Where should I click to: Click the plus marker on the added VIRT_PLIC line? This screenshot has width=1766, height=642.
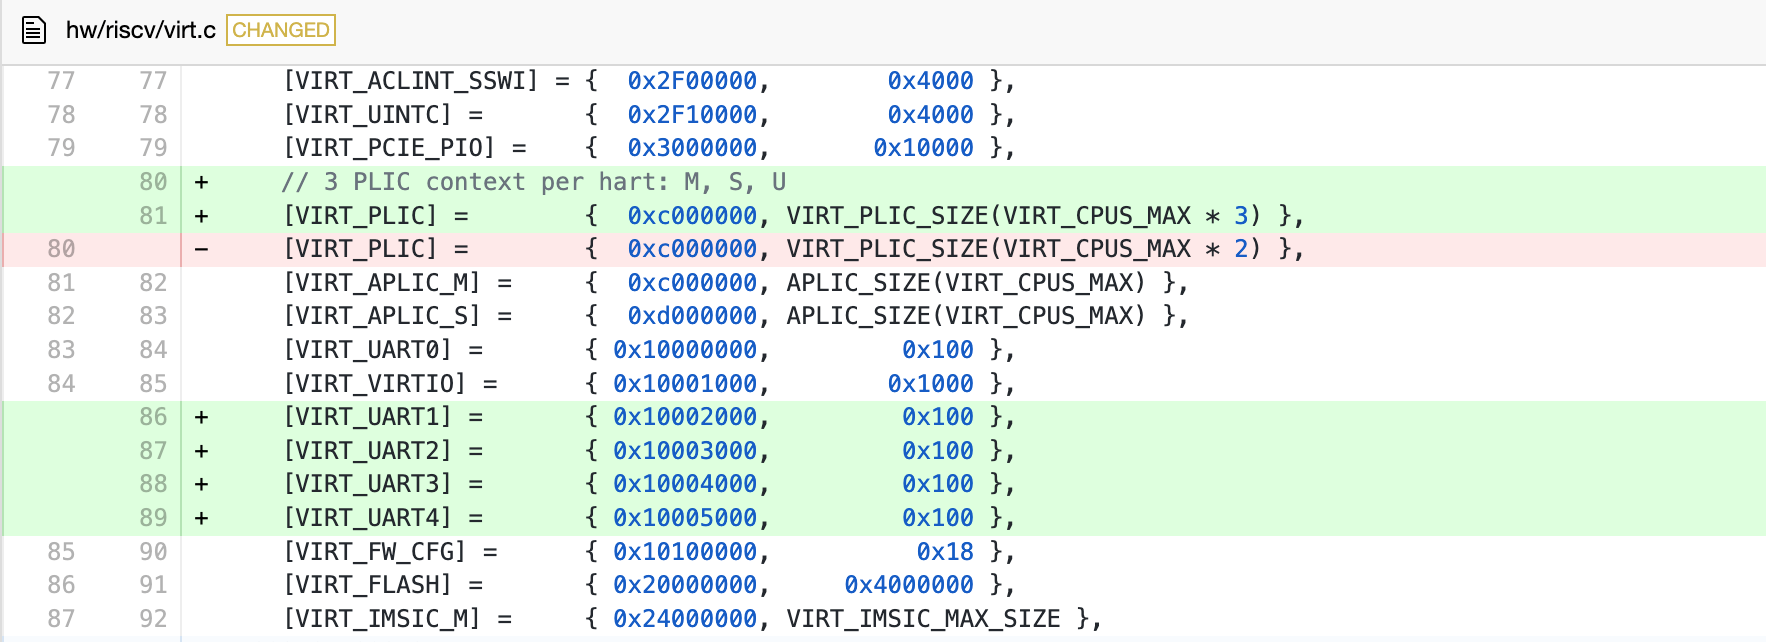(201, 216)
